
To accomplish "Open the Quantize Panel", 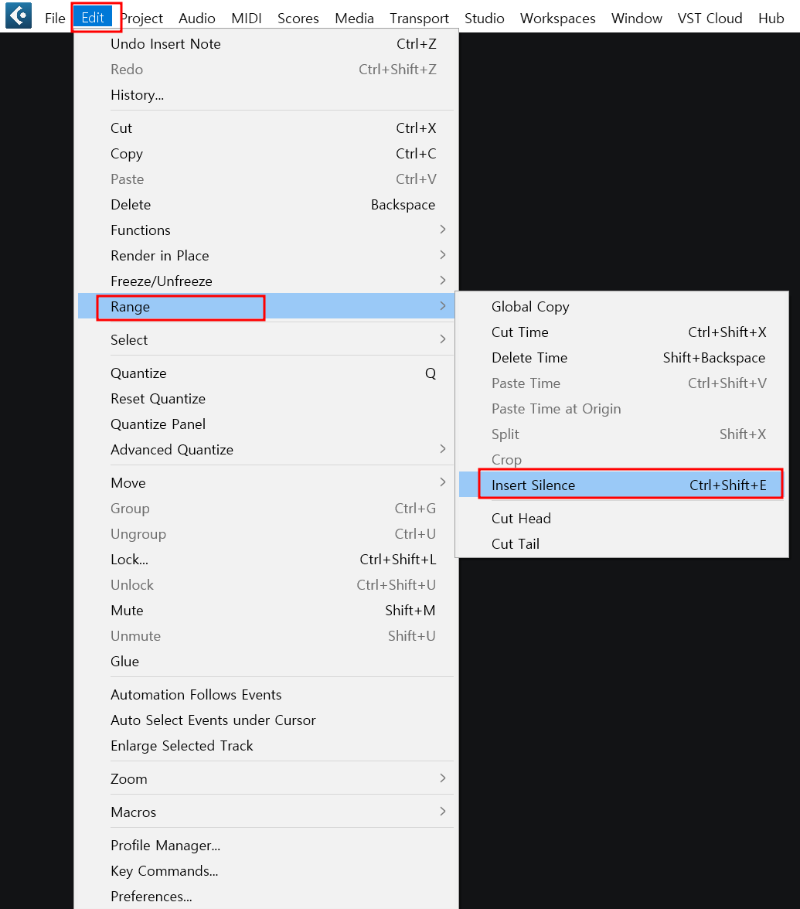I will point(267,424).
